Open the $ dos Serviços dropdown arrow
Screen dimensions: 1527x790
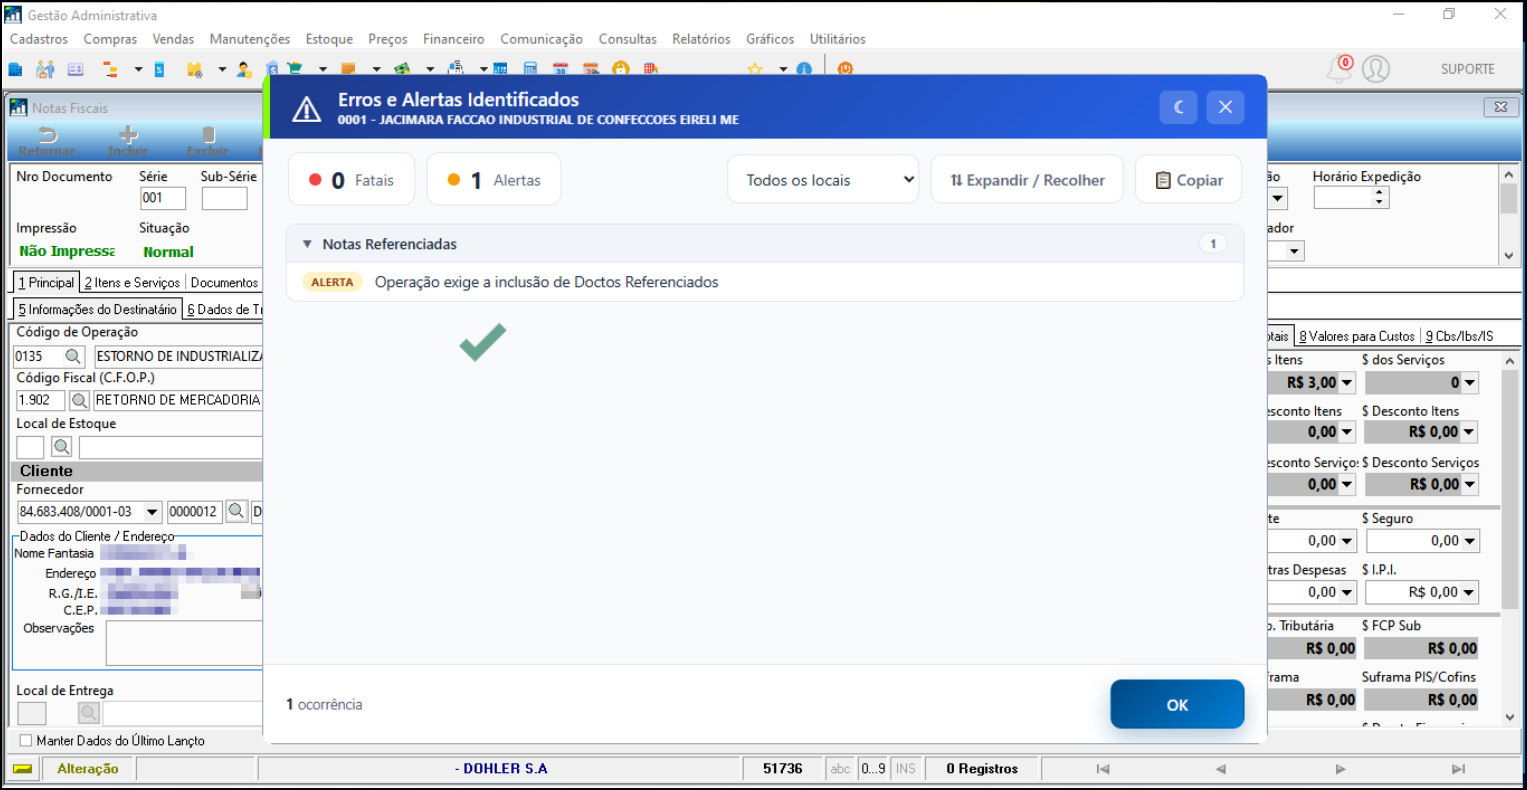point(1469,383)
